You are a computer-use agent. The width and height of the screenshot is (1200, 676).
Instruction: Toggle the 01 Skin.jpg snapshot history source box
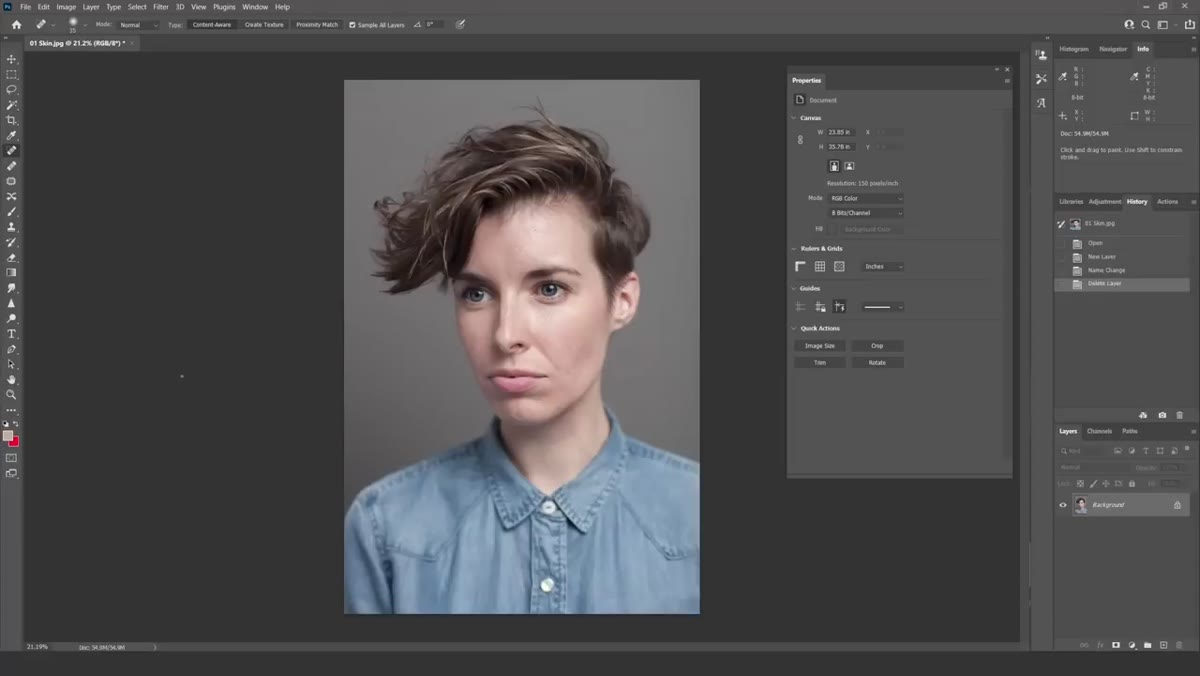pos(1061,224)
